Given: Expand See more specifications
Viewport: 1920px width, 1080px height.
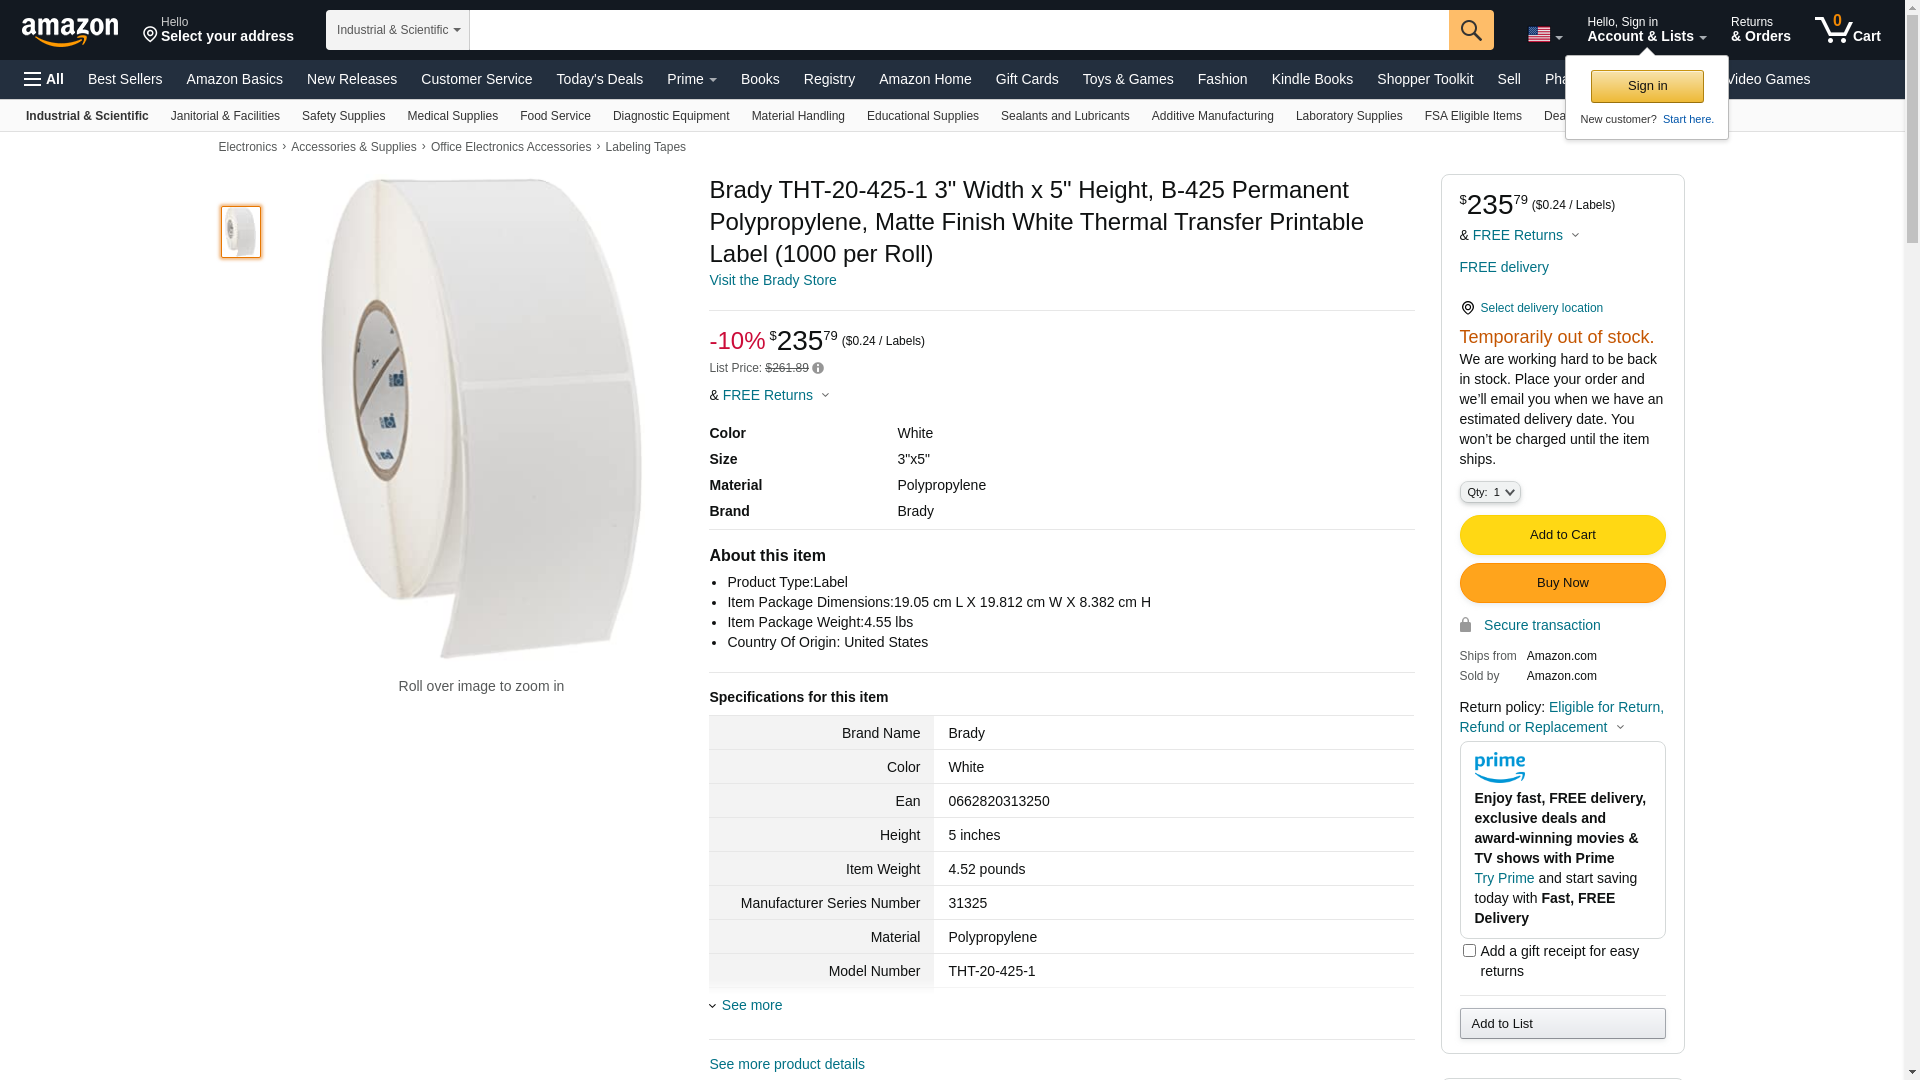Looking at the screenshot, I should [x=751, y=1005].
